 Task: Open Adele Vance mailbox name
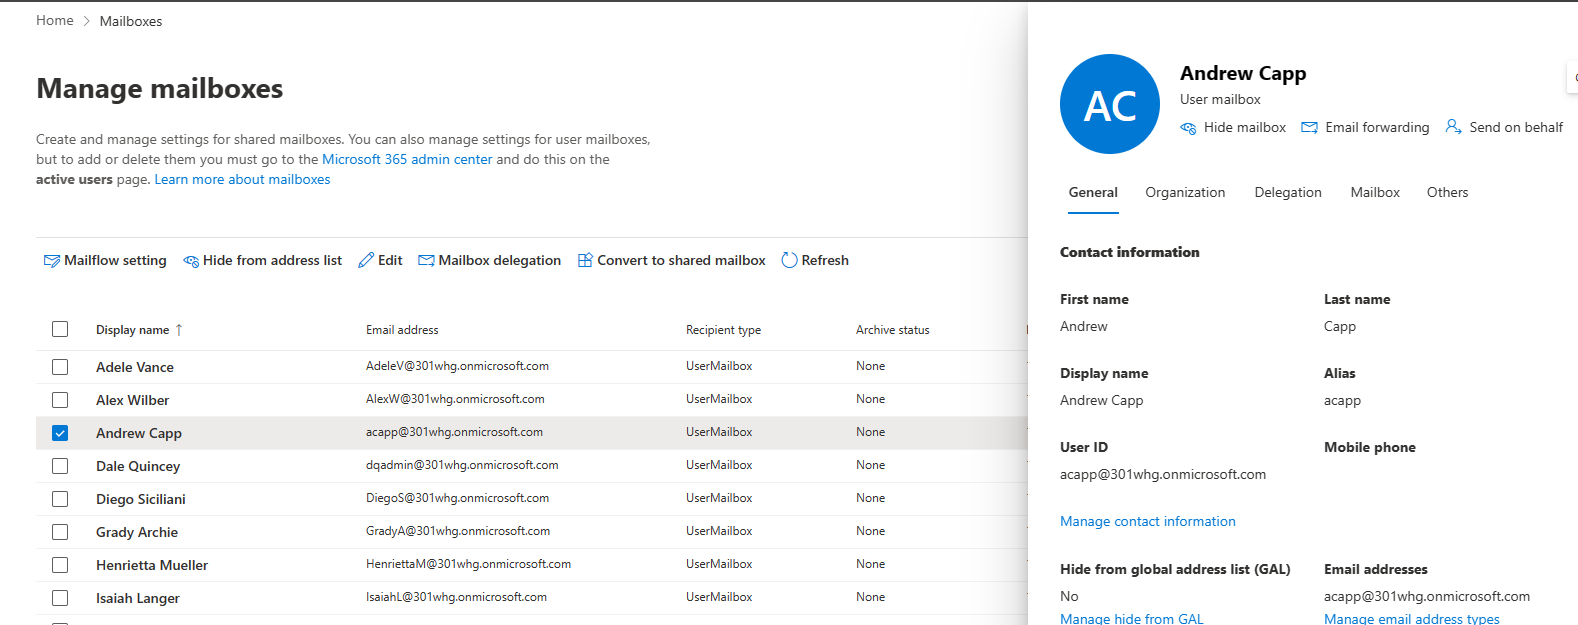pyautogui.click(x=135, y=367)
